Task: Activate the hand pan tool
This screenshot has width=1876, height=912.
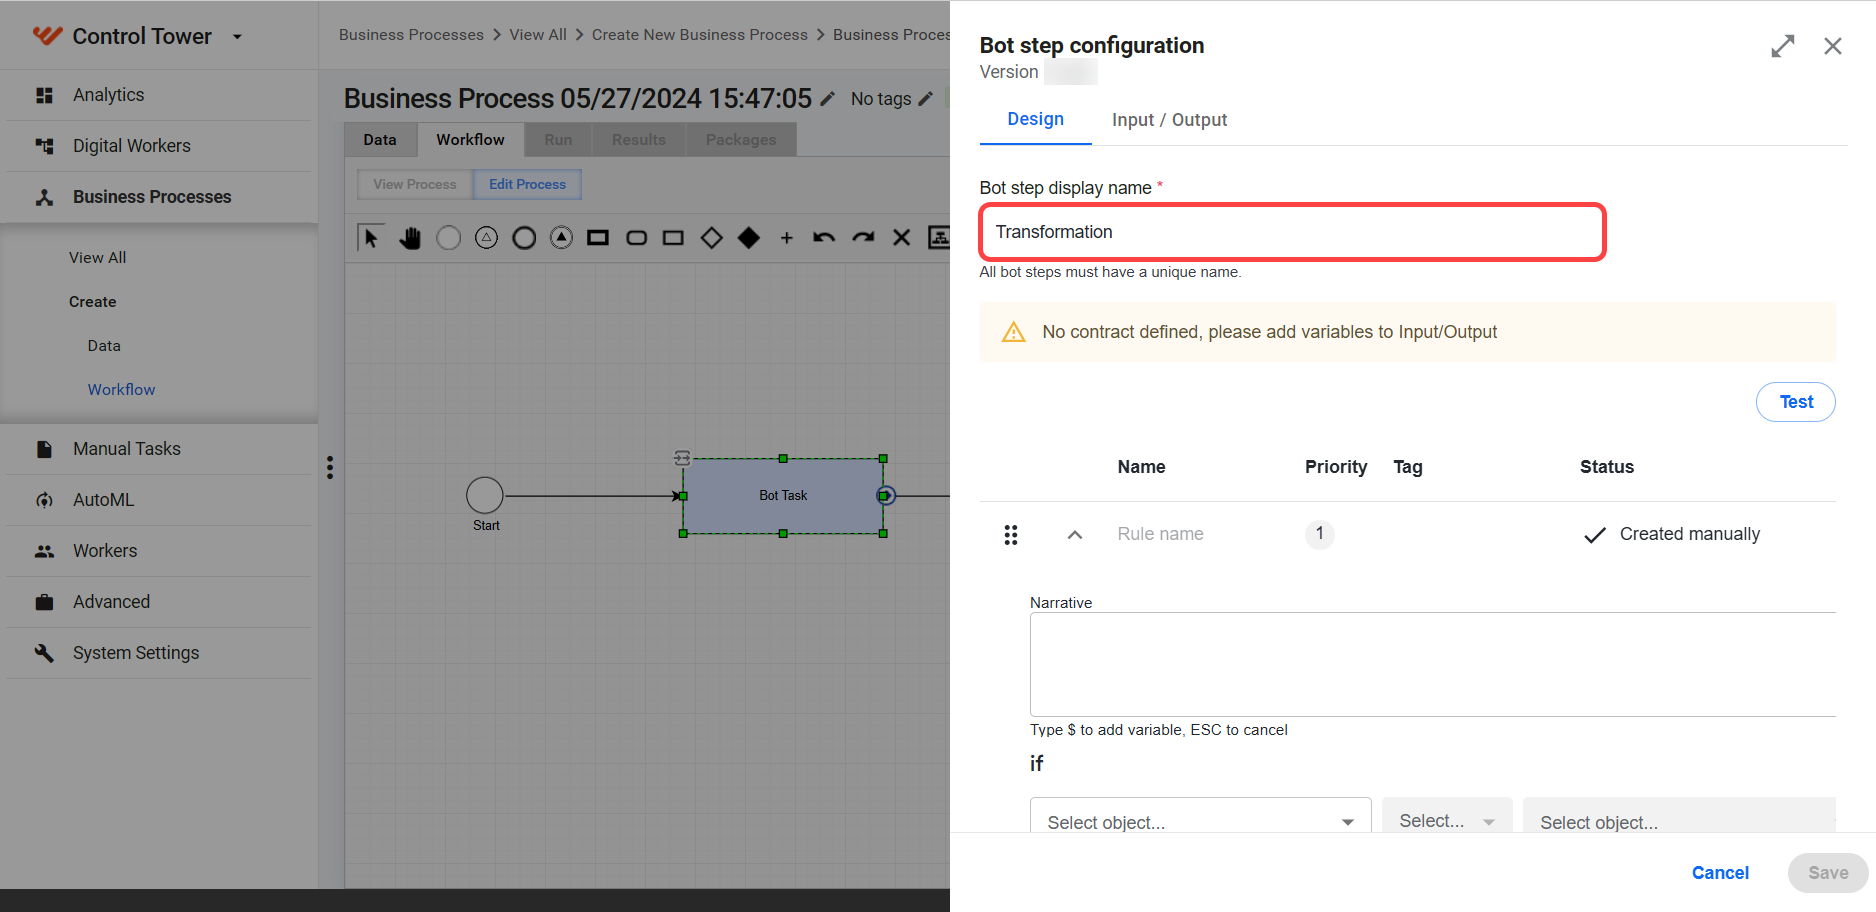Action: 410,238
